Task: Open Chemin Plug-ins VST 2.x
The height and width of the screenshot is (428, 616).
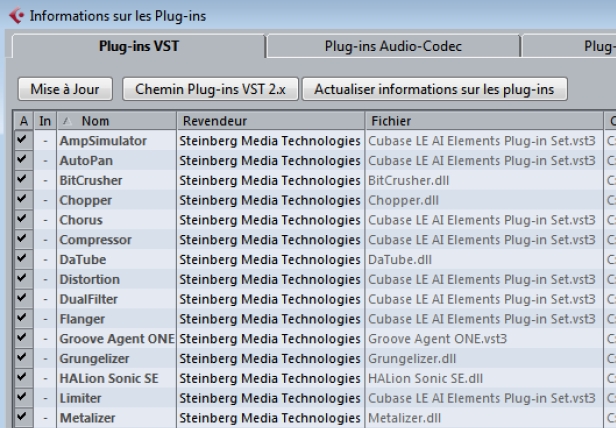Action: click(211, 89)
